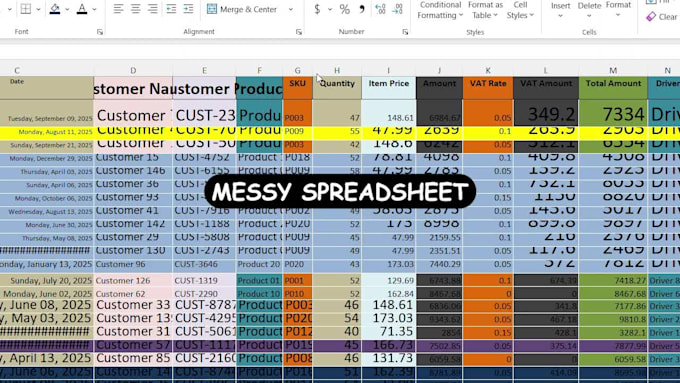This screenshot has height=383, width=680.
Task: Open the Font Color dropdown arrow
Action: [94, 9]
